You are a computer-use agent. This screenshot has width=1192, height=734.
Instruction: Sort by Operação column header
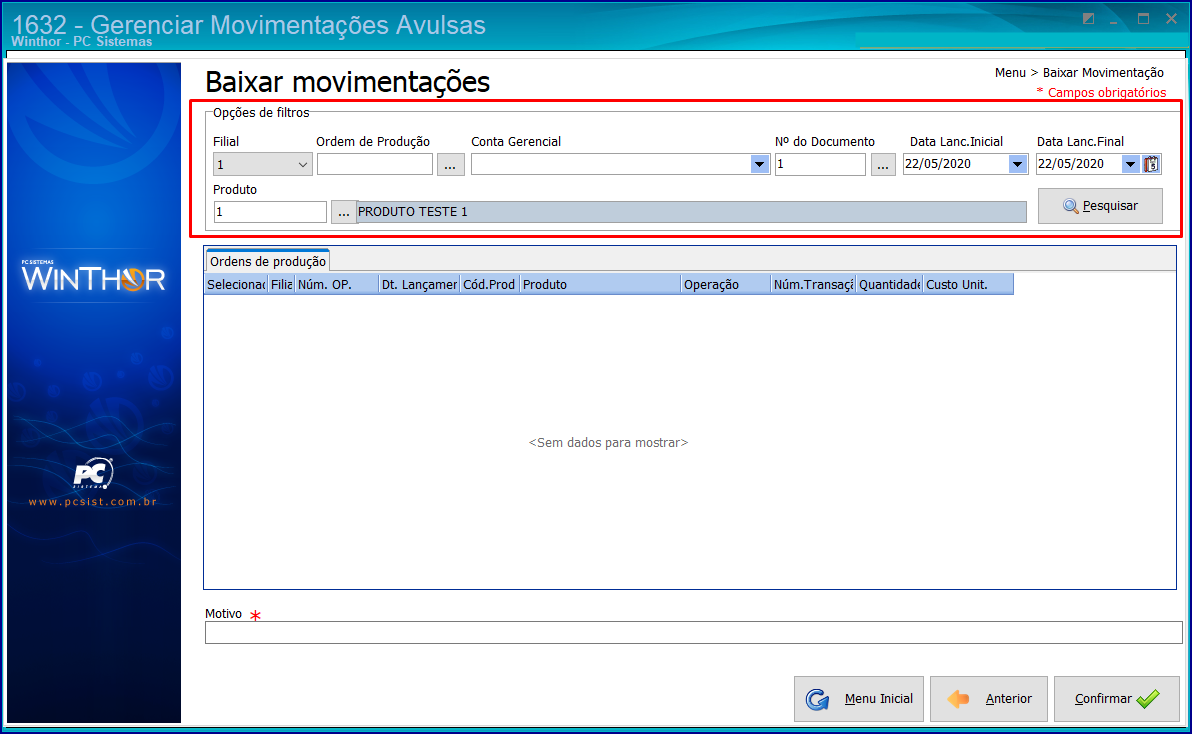pos(725,284)
